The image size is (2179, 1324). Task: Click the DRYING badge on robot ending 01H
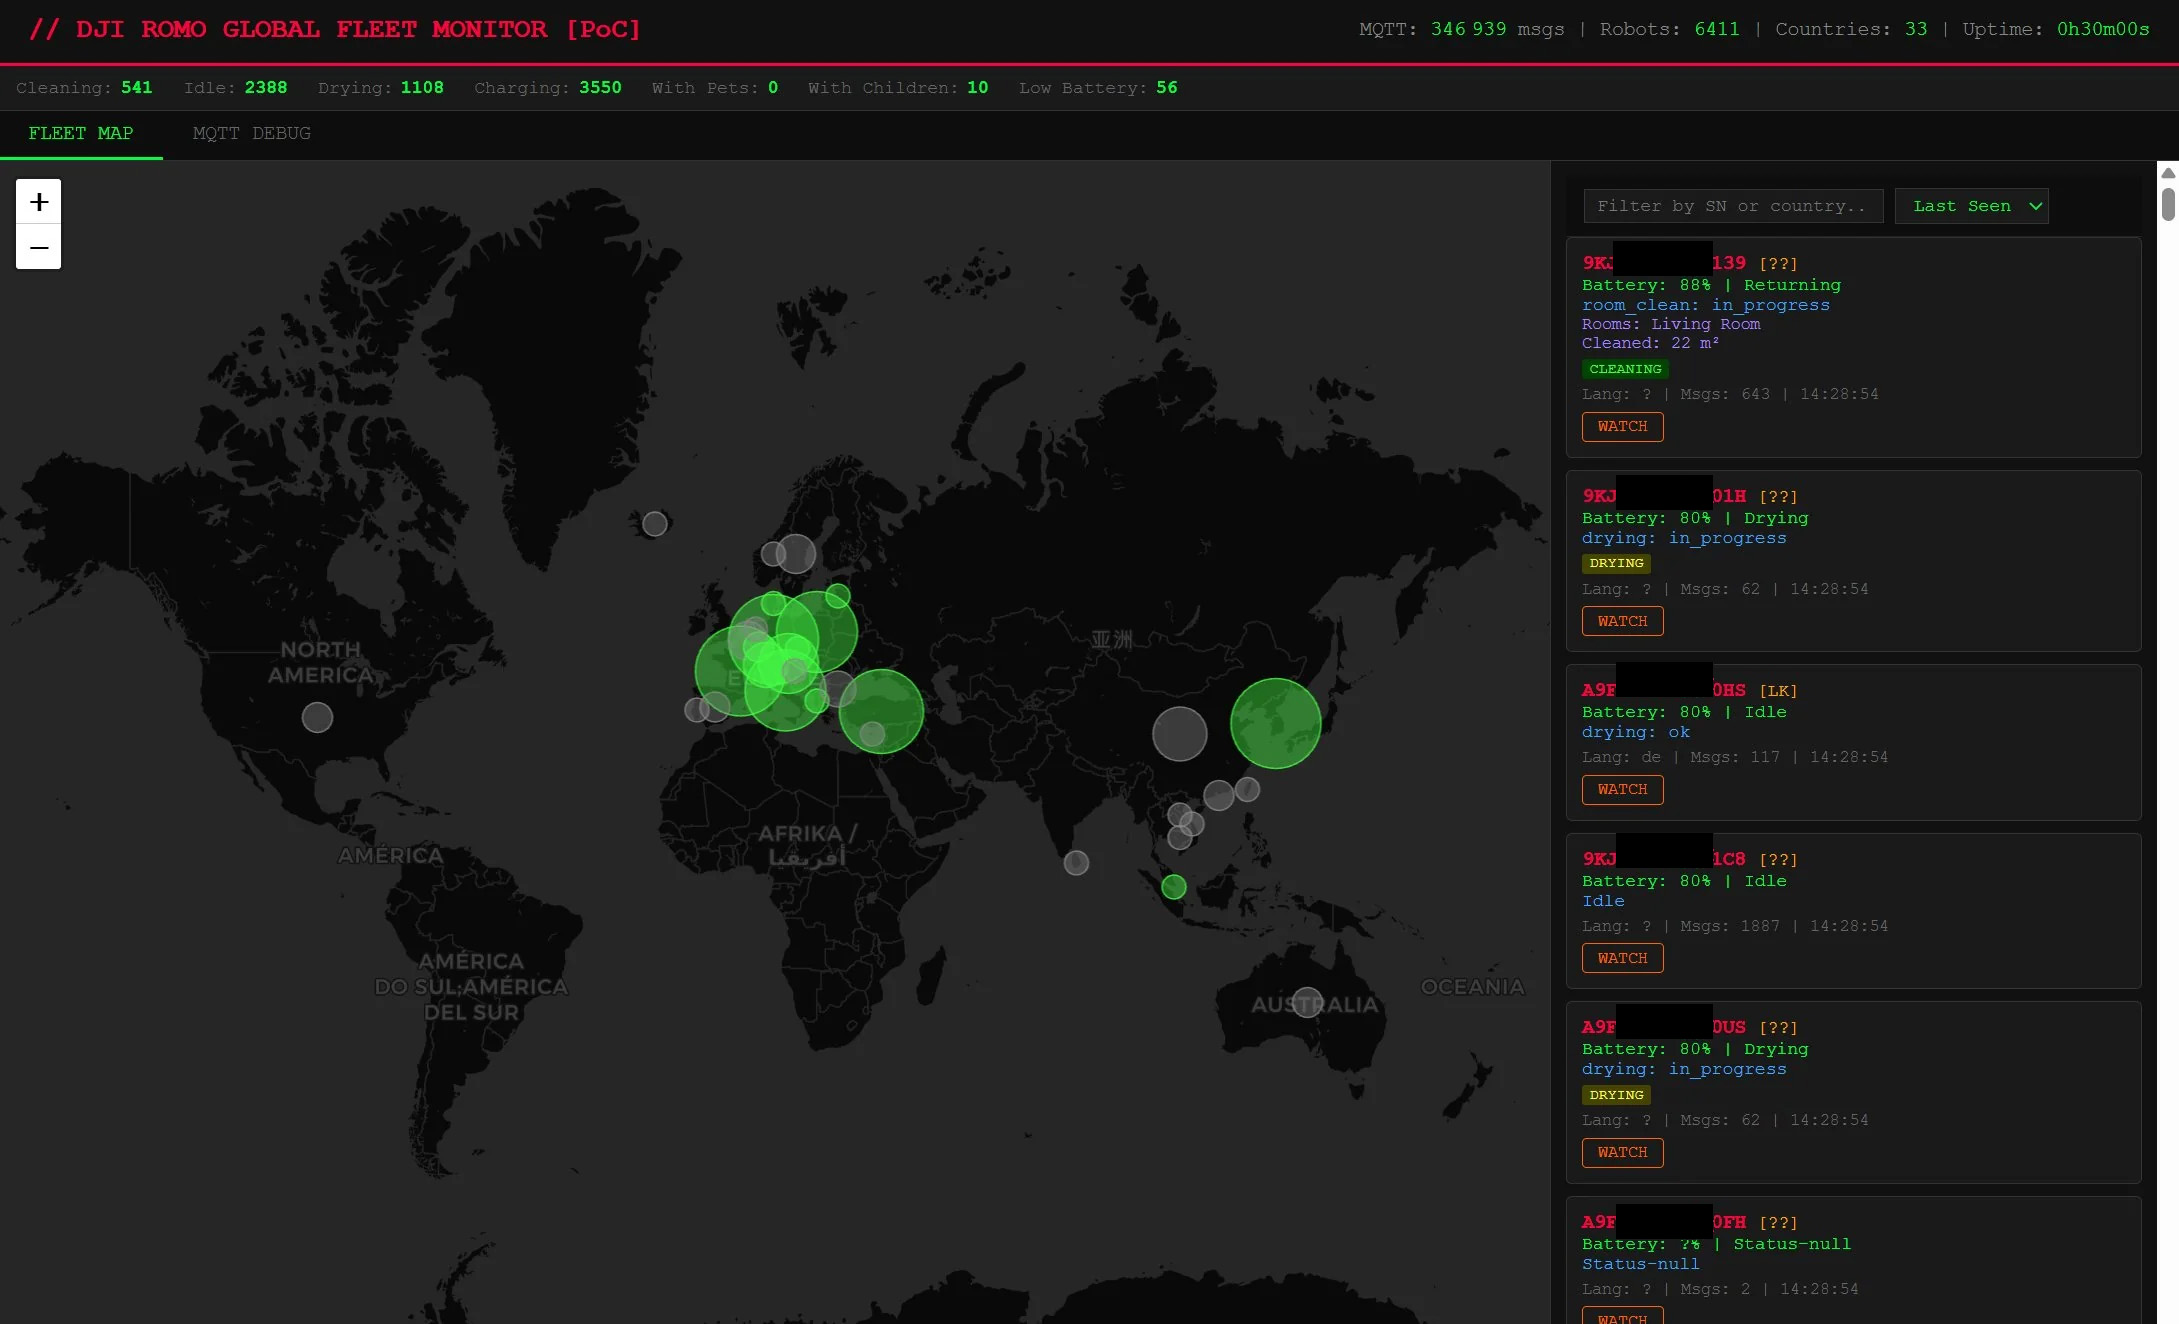pos(1616,563)
